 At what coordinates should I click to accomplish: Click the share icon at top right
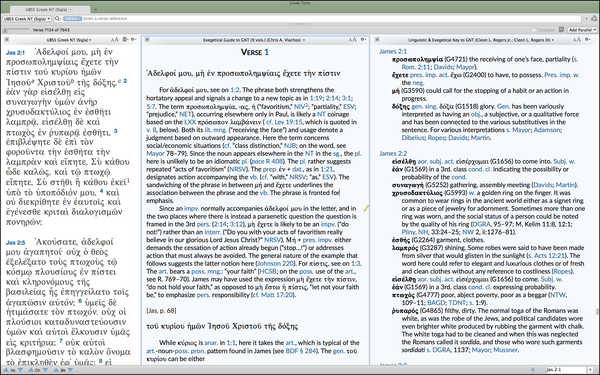pyautogui.click(x=594, y=18)
